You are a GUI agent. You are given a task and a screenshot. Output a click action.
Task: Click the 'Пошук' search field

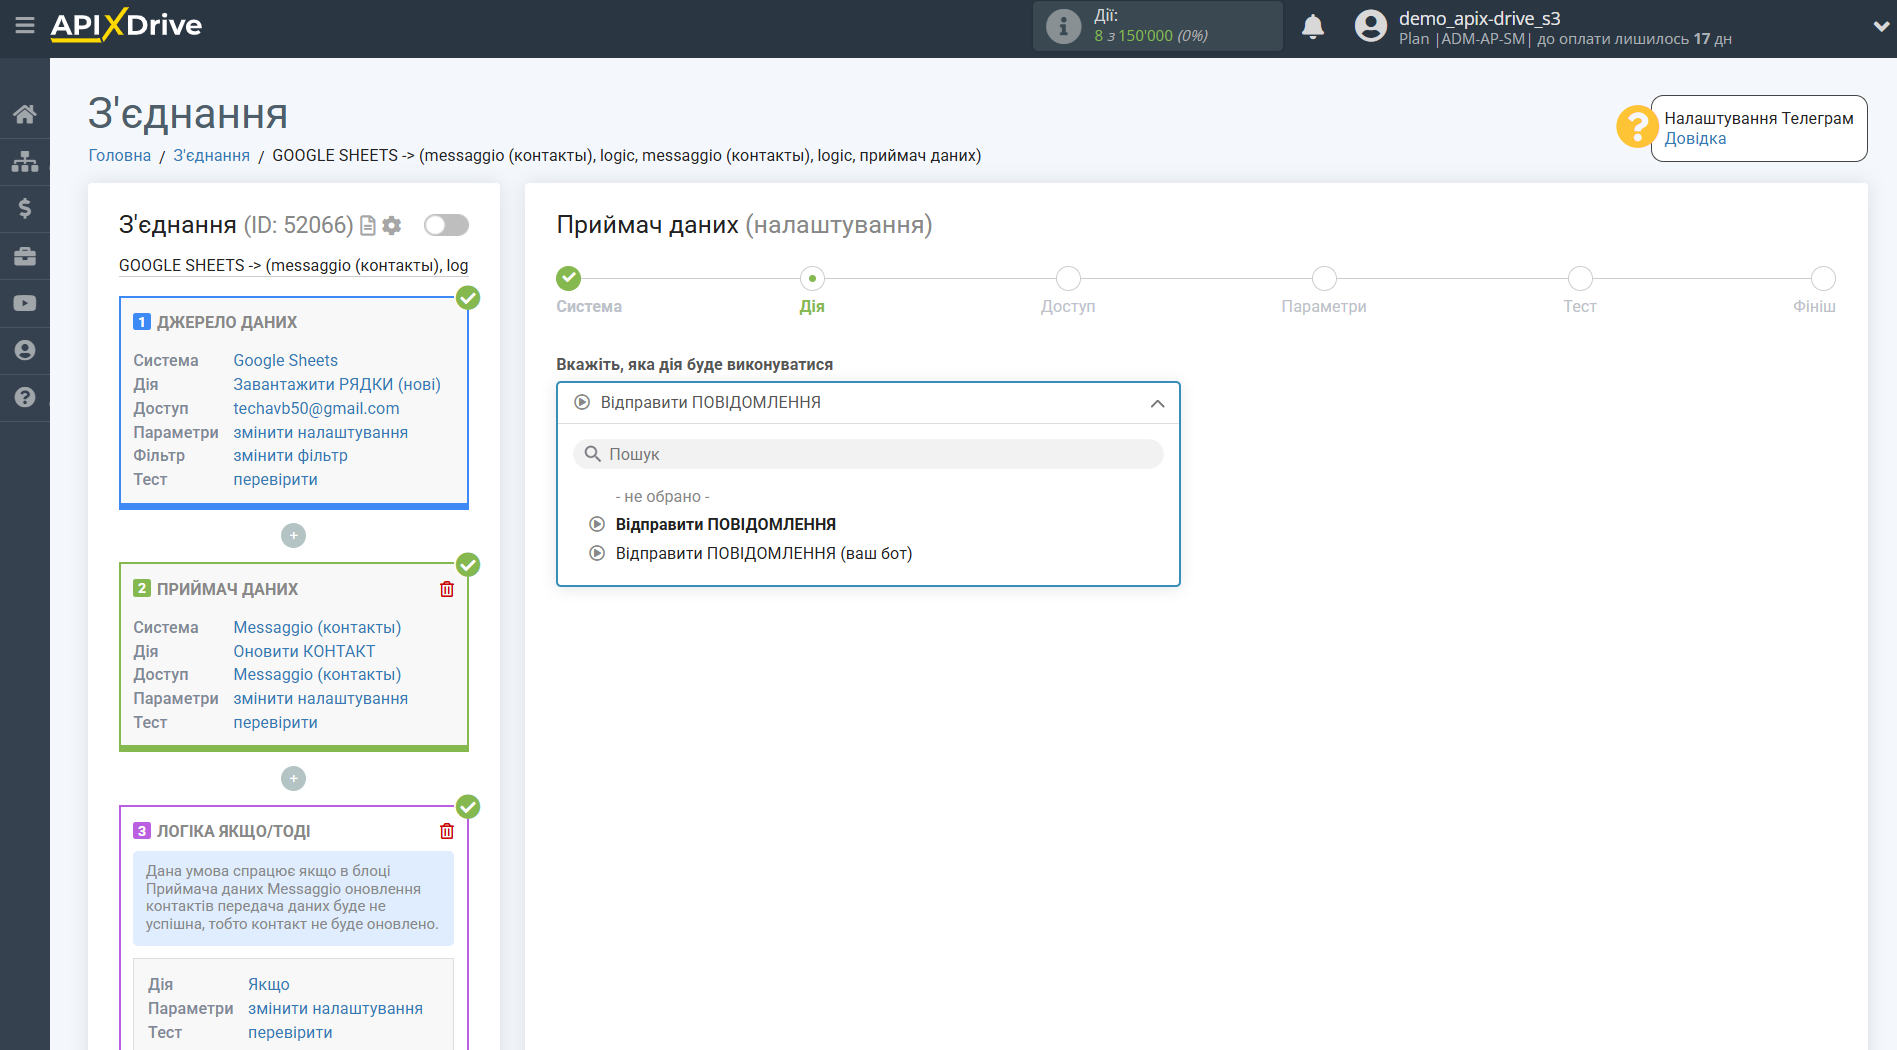point(868,454)
